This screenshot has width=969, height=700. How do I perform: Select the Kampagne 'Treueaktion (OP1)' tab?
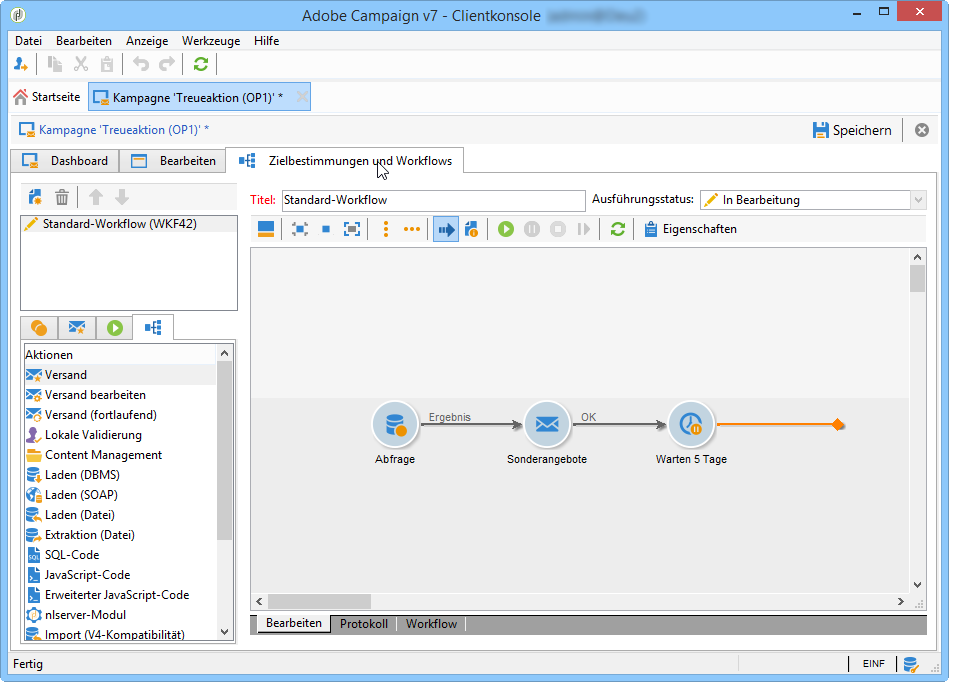pyautogui.click(x=199, y=97)
